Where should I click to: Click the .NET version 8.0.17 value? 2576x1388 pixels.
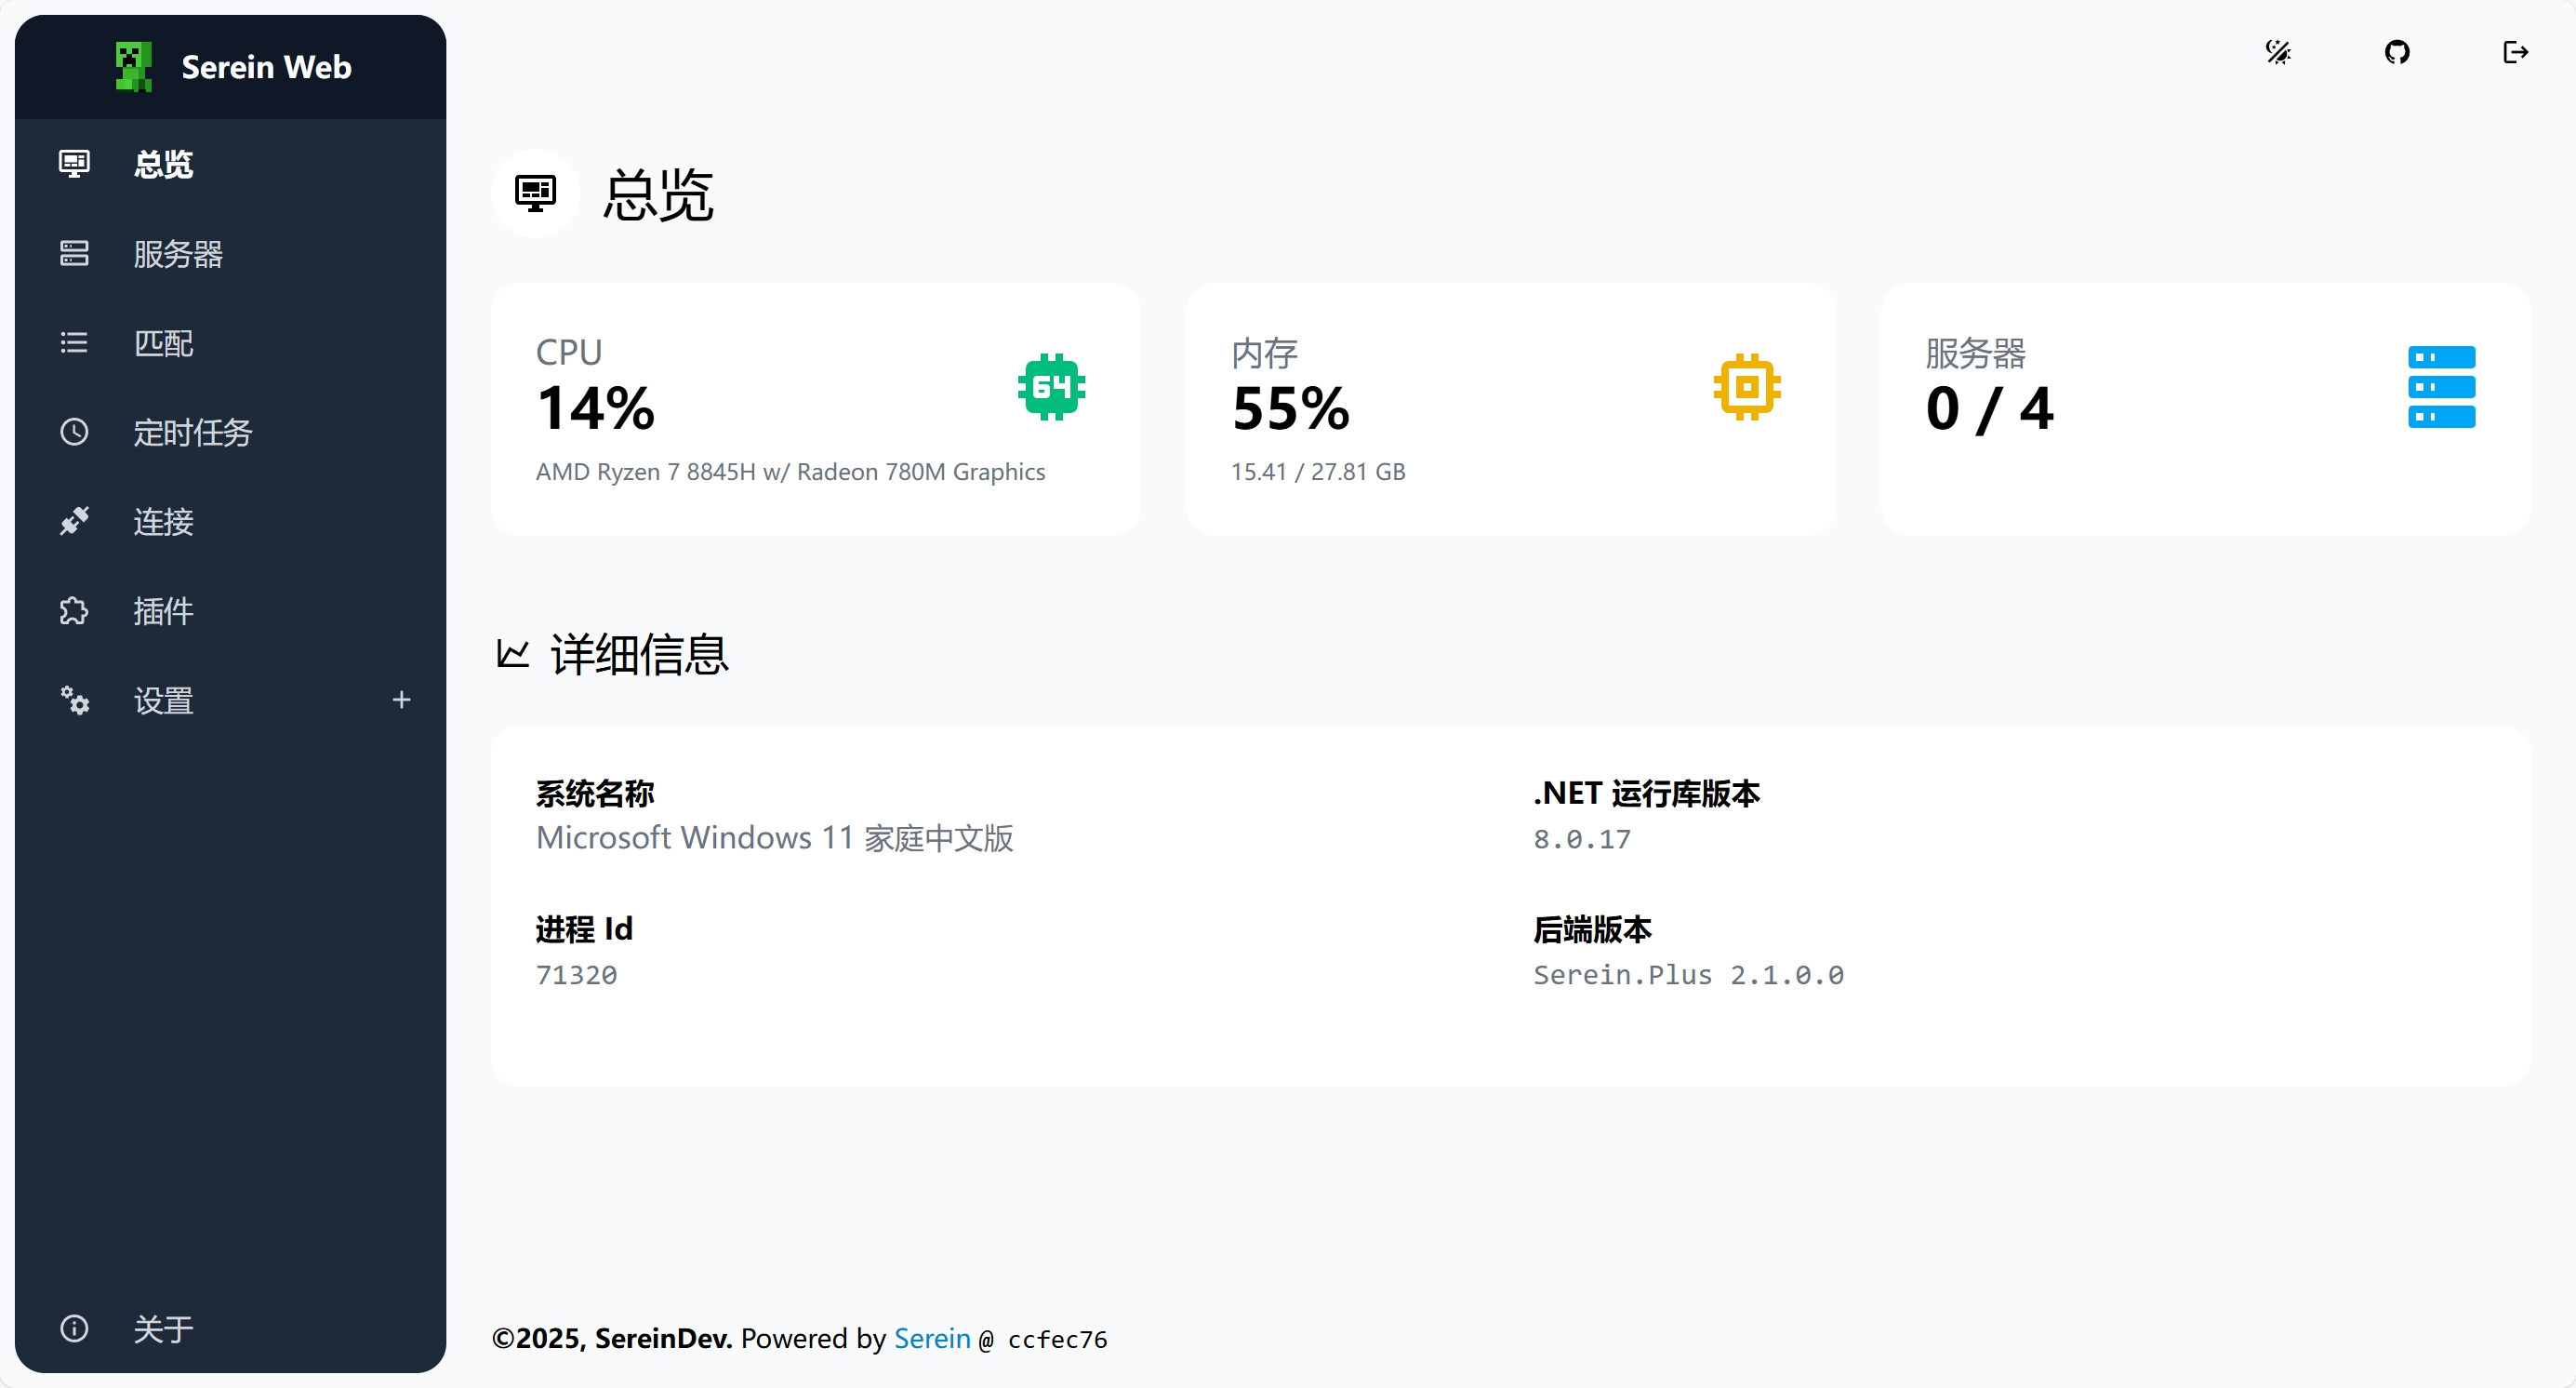[1582, 838]
